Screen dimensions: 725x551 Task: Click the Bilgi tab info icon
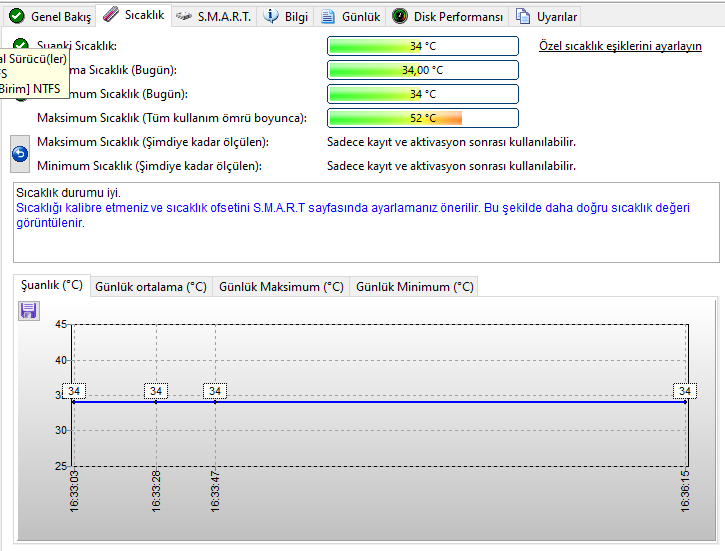point(271,16)
